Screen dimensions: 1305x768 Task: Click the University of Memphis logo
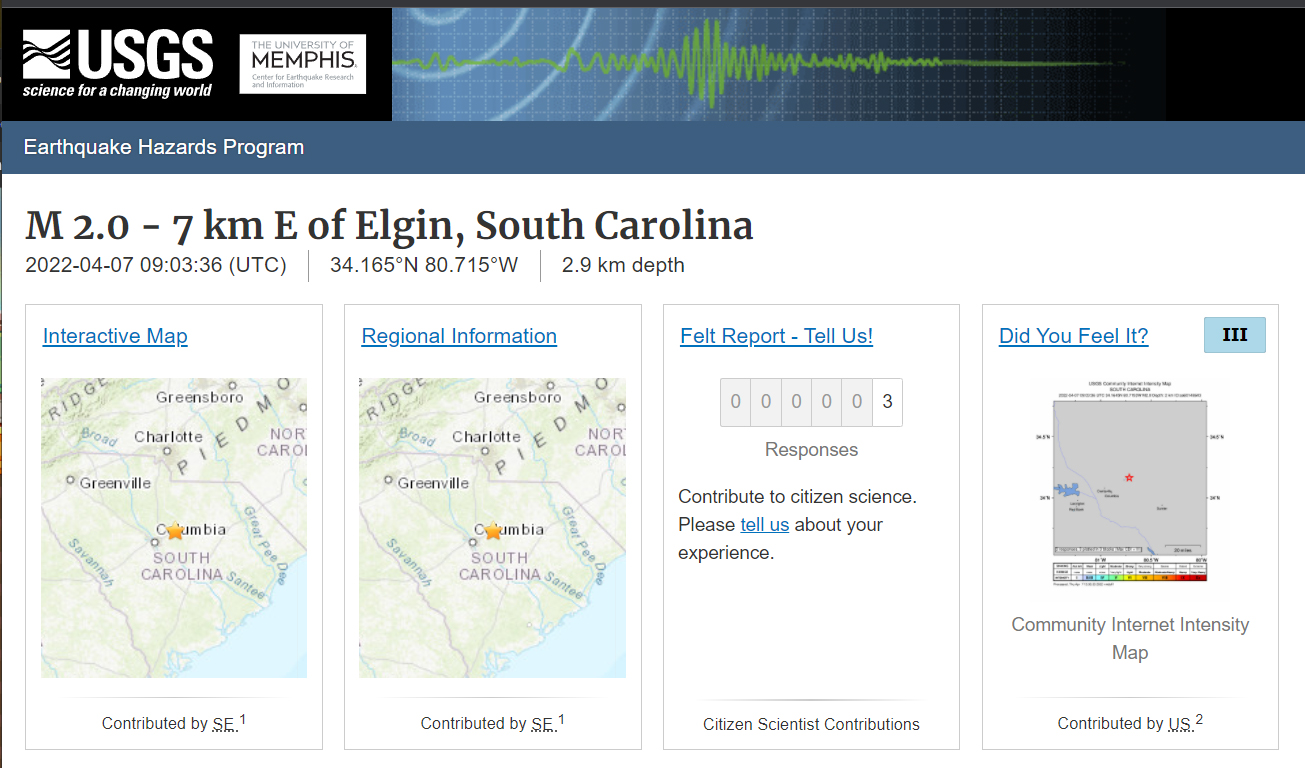(303, 64)
